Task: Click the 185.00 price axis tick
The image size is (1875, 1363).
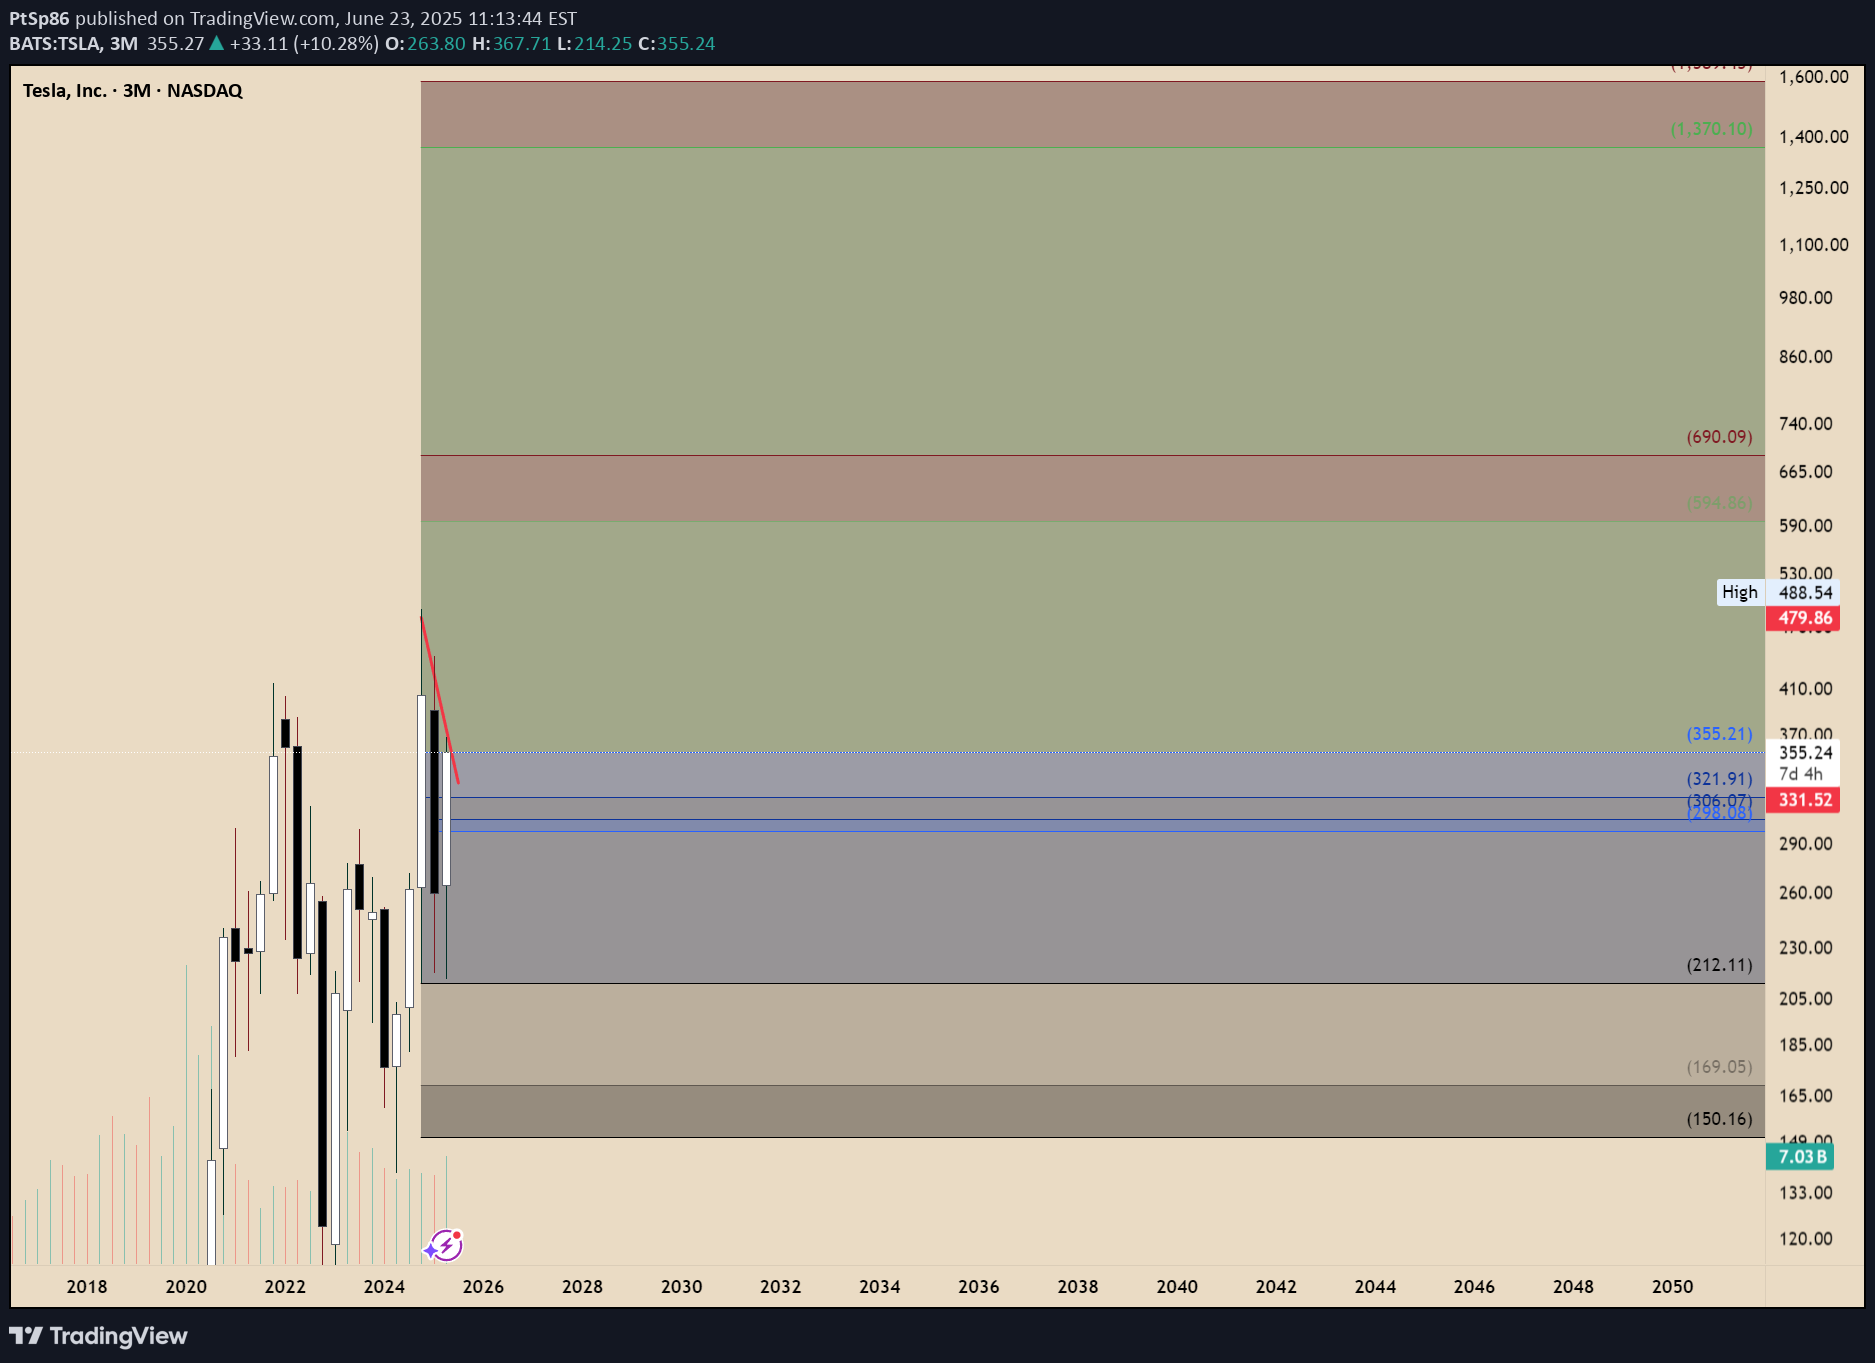Action: coord(1805,1045)
